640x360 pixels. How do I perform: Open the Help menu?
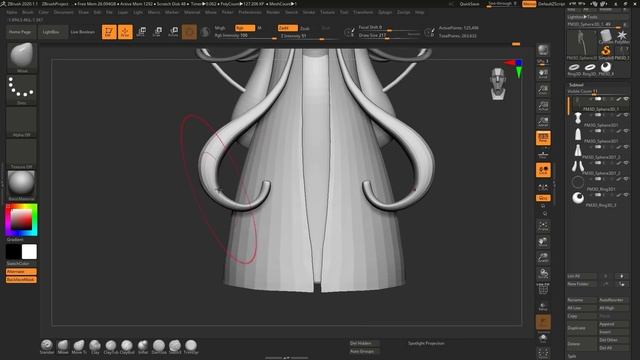(419, 12)
